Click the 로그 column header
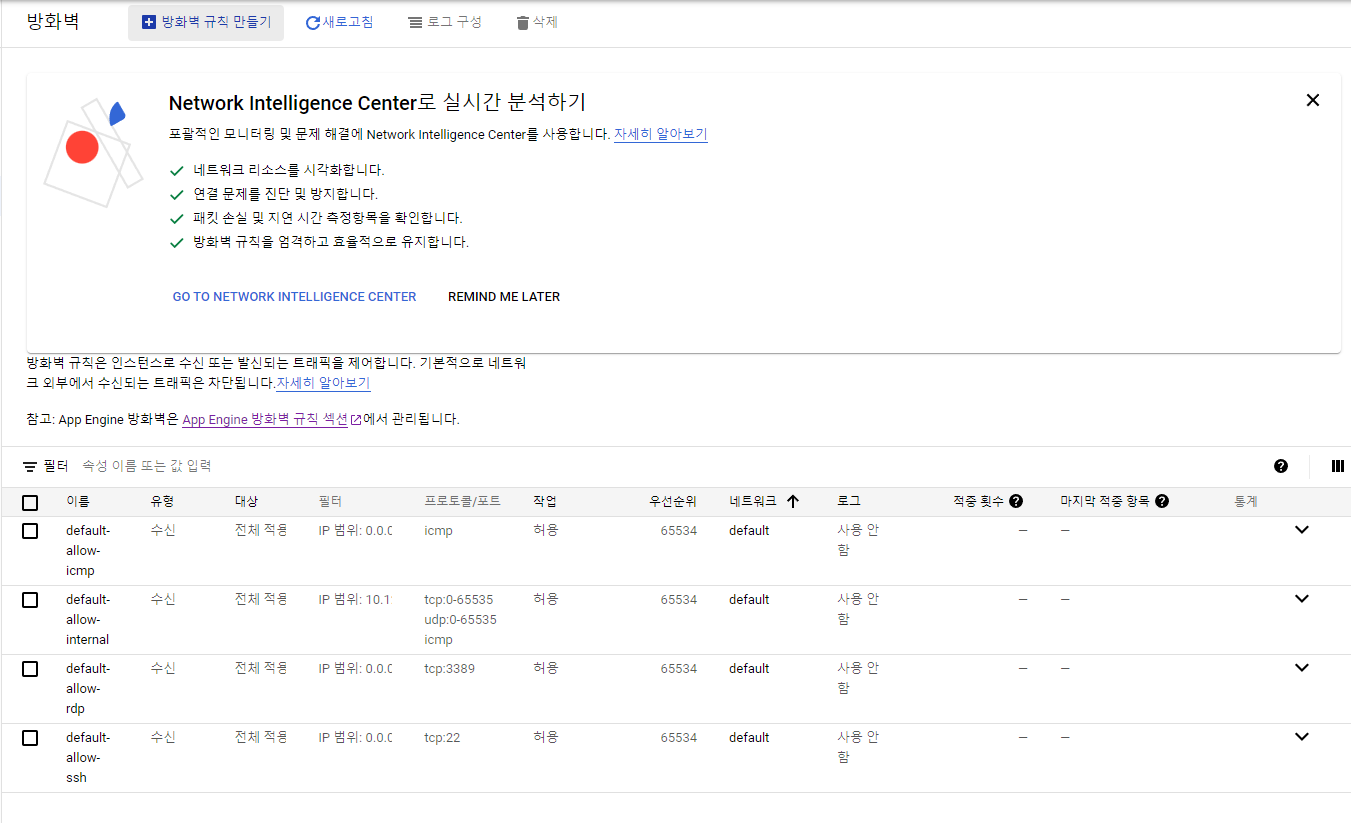Image resolution: width=1351 pixels, height=823 pixels. coord(848,502)
